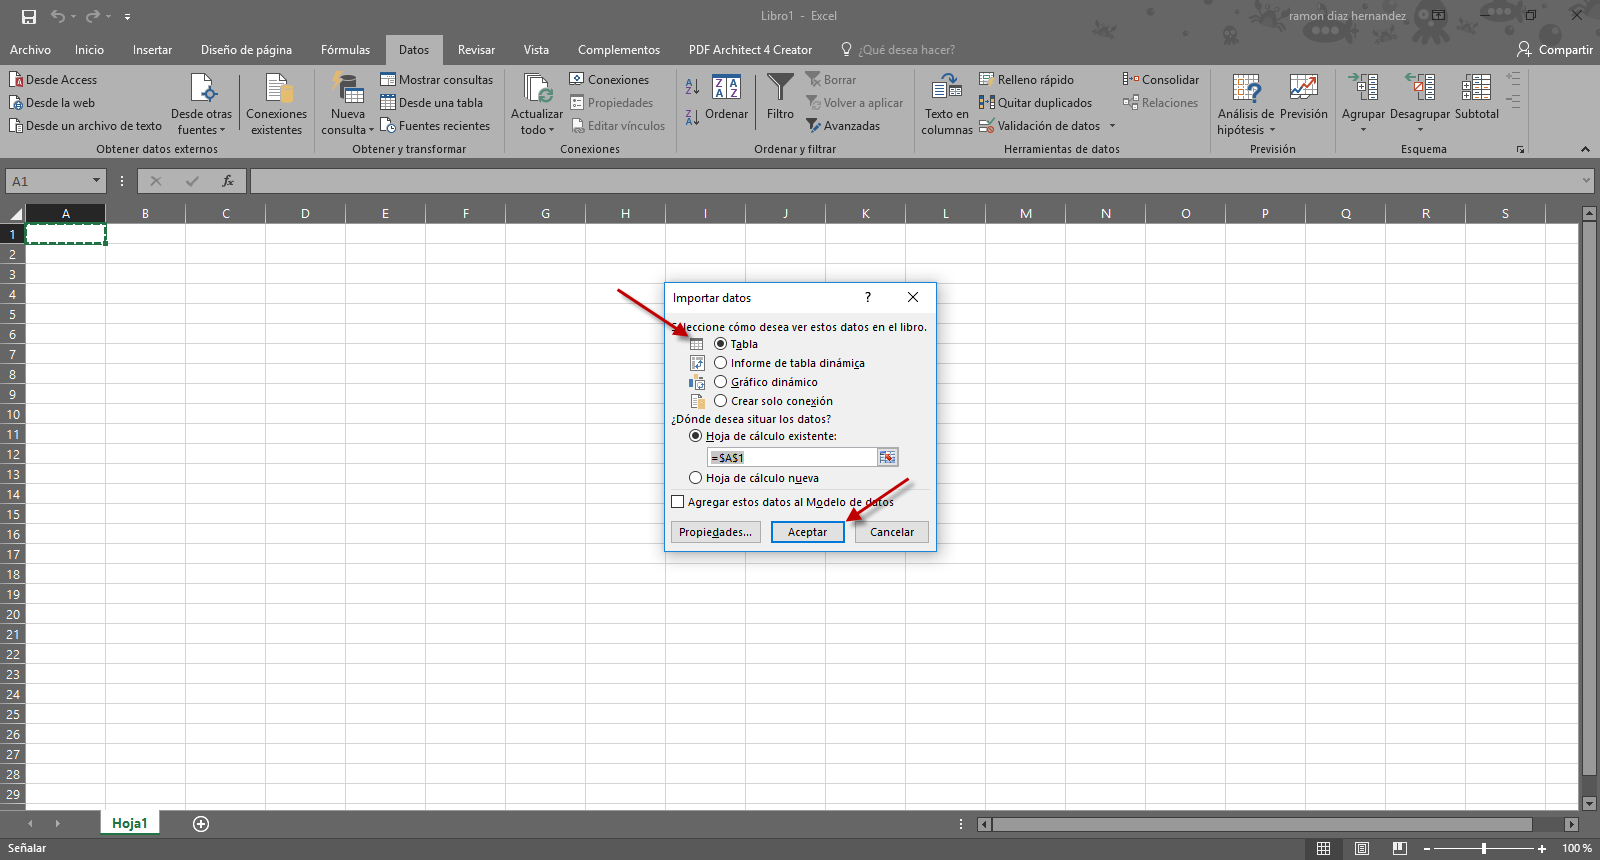
Task: Open the Ordenar sort dialog
Action: pyautogui.click(x=727, y=98)
